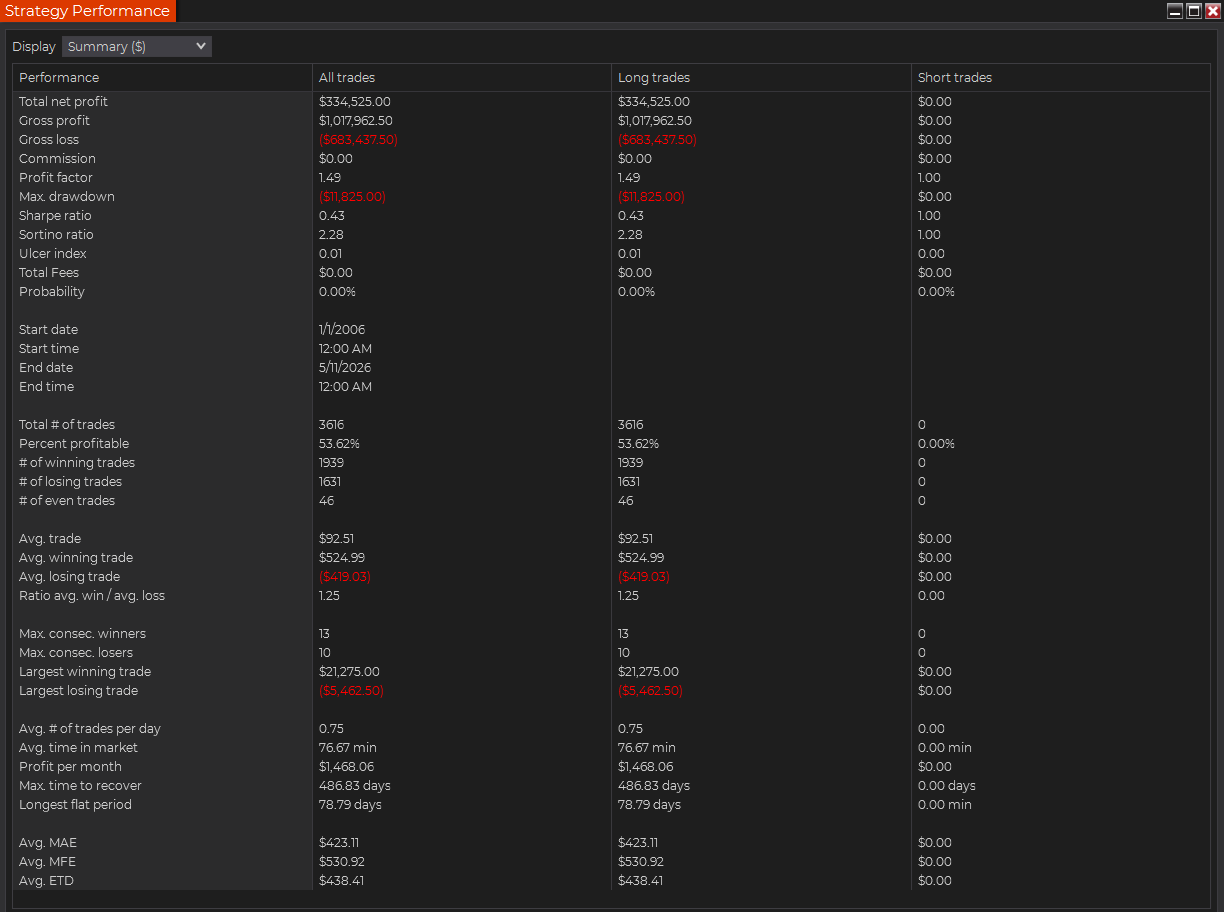Click Short trades Longest flat period 0.00 min
Image resolution: width=1224 pixels, height=912 pixels.
[945, 805]
